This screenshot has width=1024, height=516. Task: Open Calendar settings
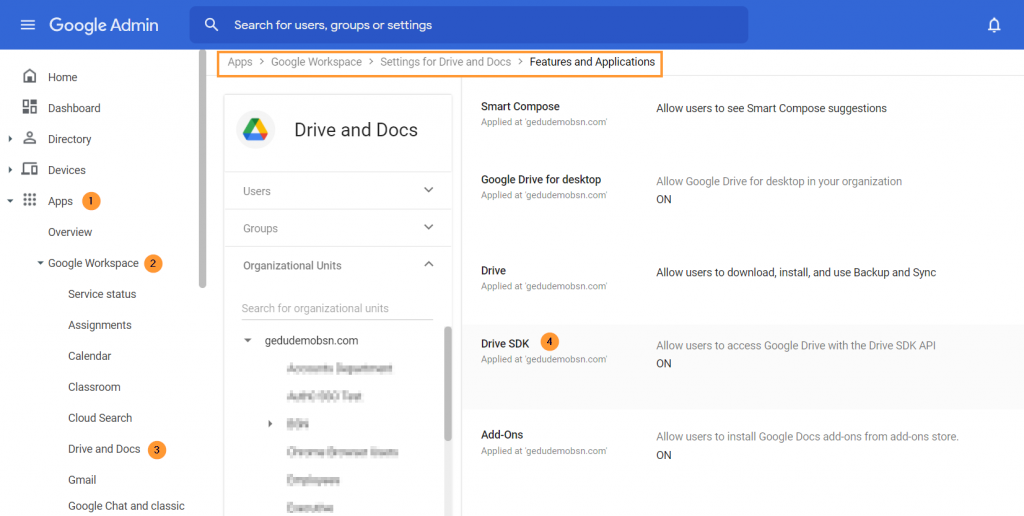pyautogui.click(x=89, y=356)
